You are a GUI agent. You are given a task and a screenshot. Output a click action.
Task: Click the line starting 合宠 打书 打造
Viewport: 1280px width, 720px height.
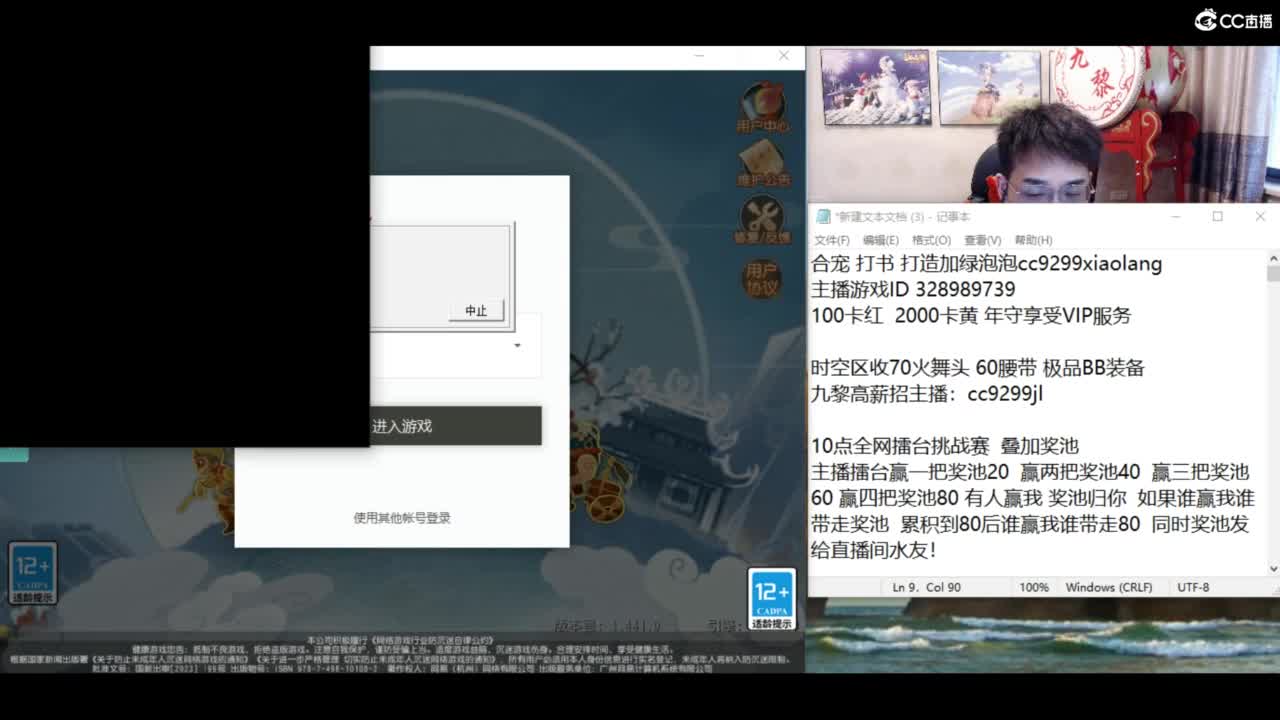(987, 263)
